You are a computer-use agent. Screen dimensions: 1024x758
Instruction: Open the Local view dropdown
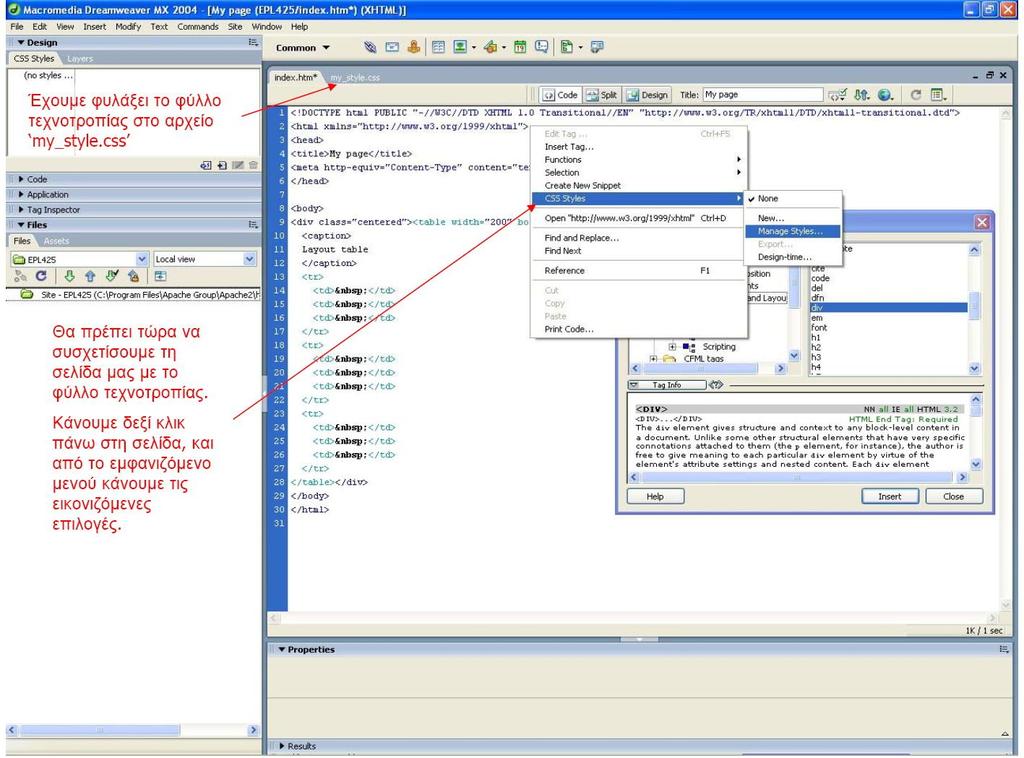coord(249,259)
